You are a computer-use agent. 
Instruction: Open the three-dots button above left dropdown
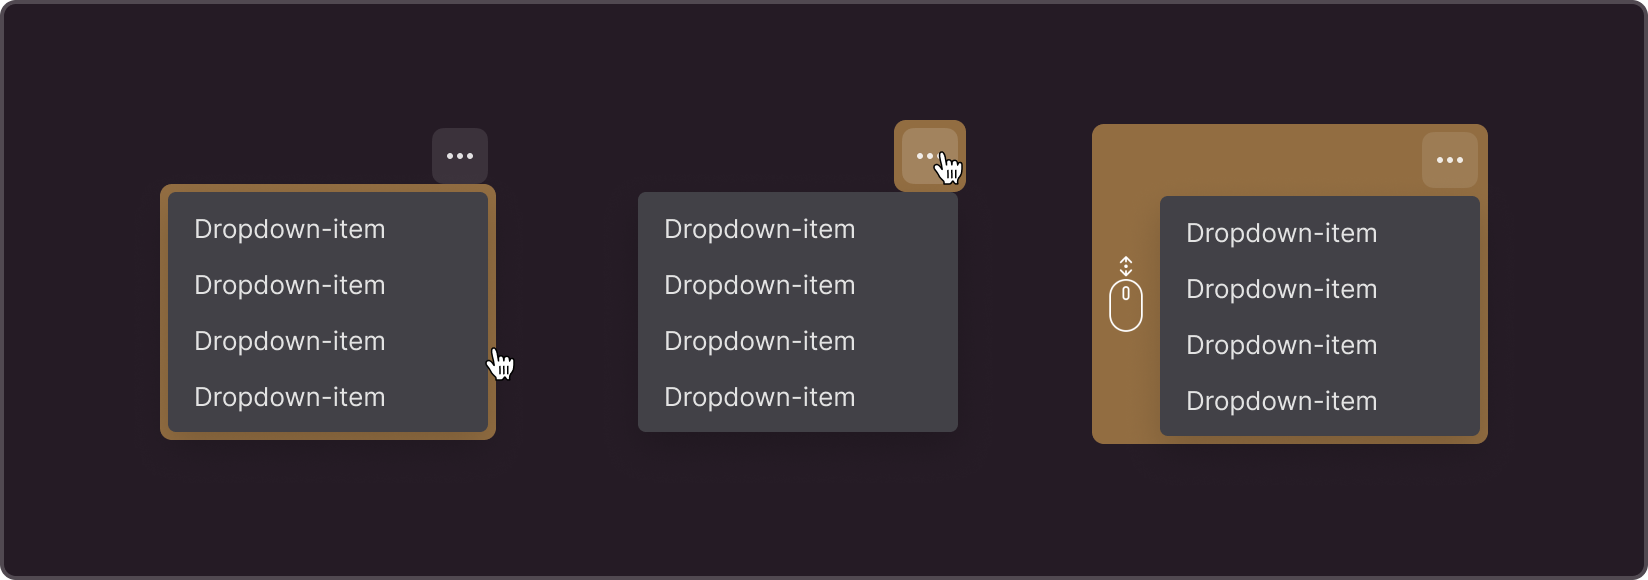pos(460,156)
